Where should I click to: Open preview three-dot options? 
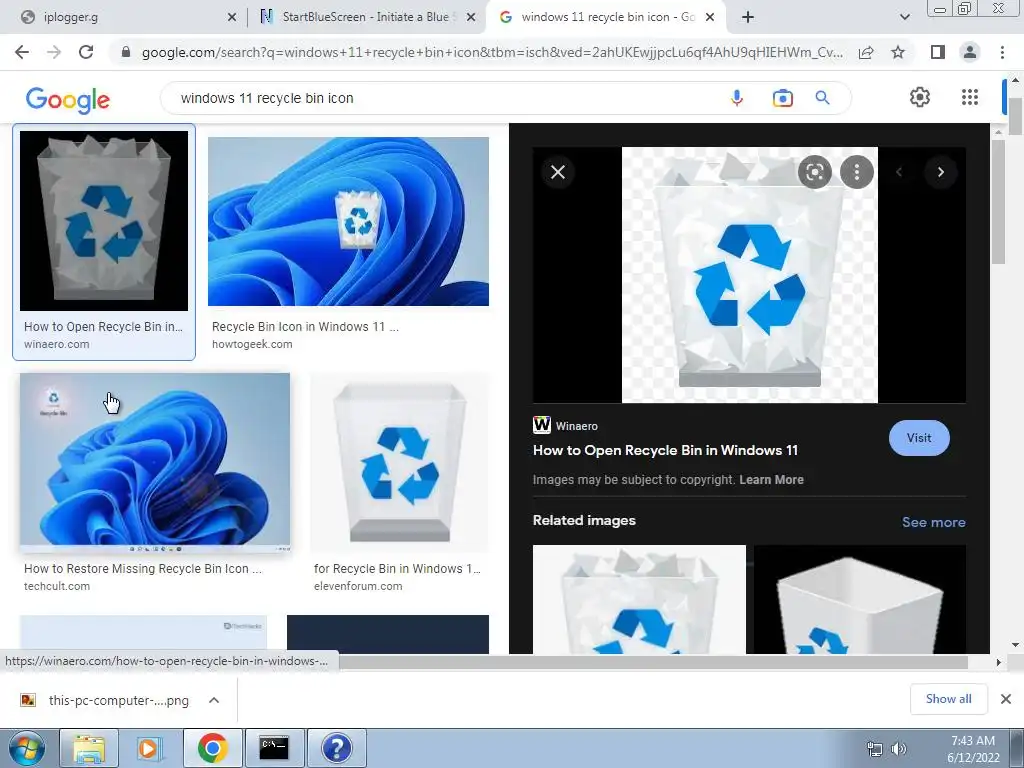pyautogui.click(x=857, y=172)
